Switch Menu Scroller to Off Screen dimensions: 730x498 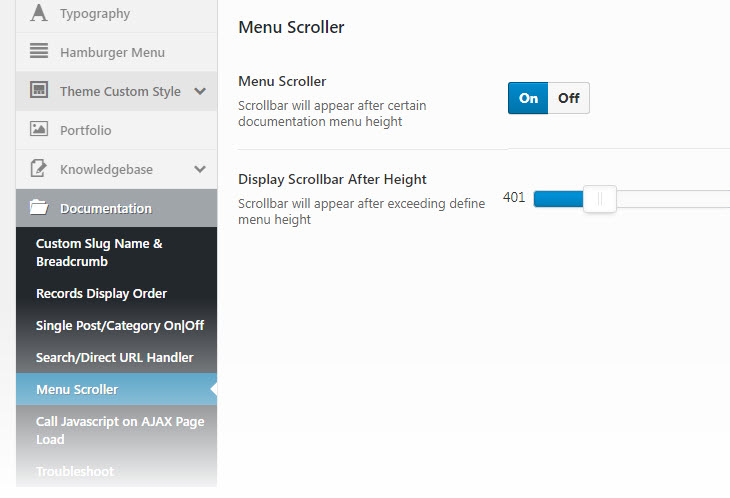[569, 98]
